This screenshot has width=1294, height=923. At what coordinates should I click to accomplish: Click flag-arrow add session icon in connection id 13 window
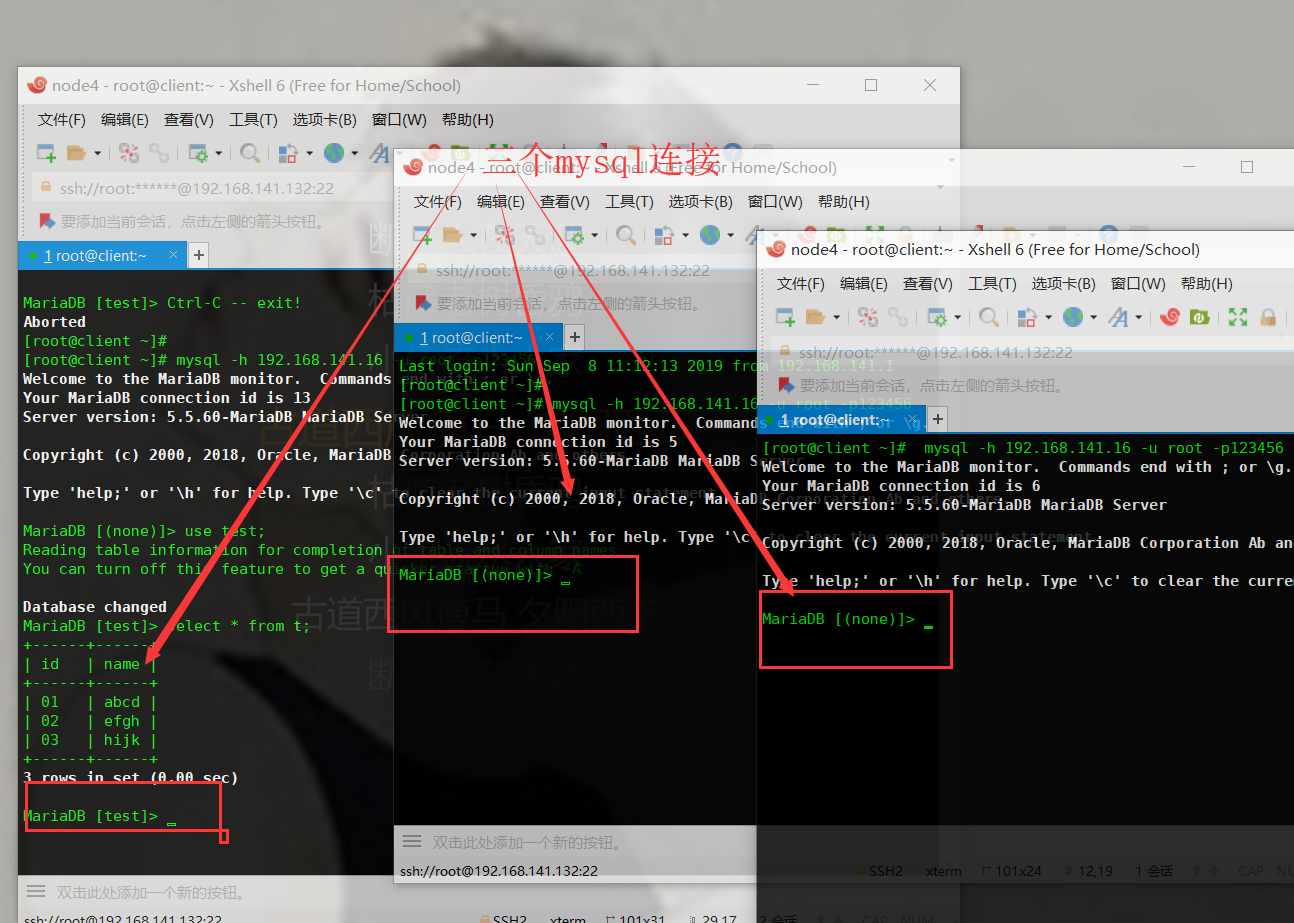point(47,221)
